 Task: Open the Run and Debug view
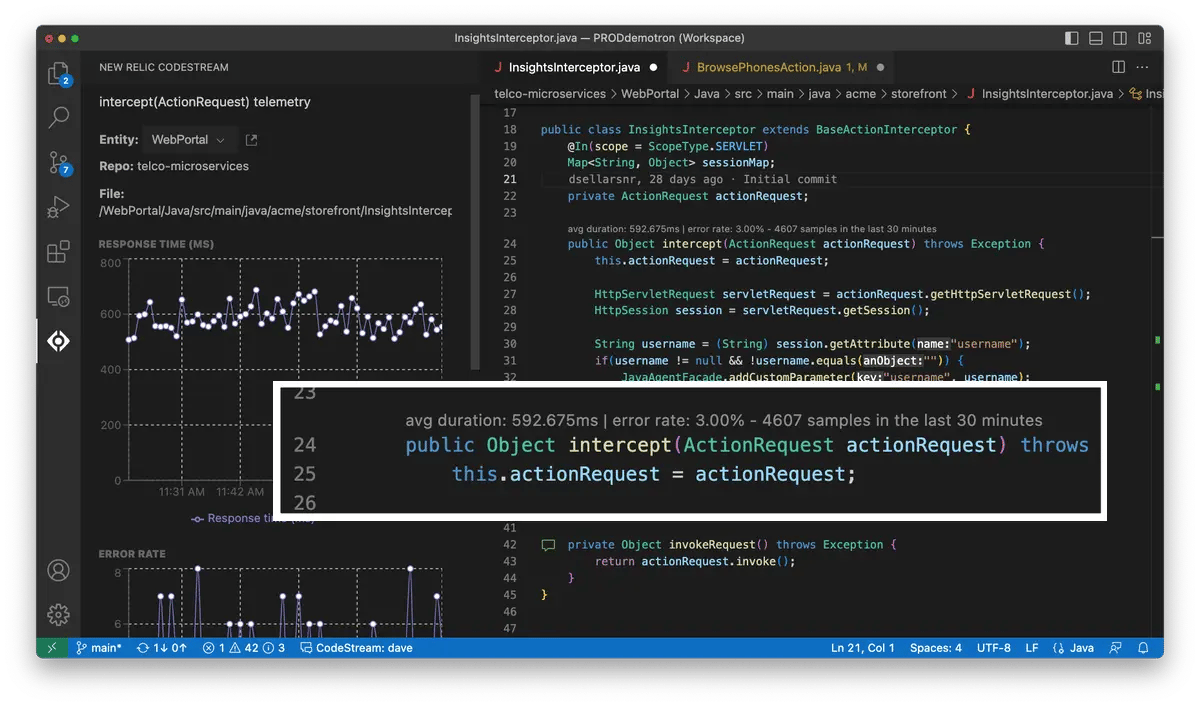(x=58, y=207)
